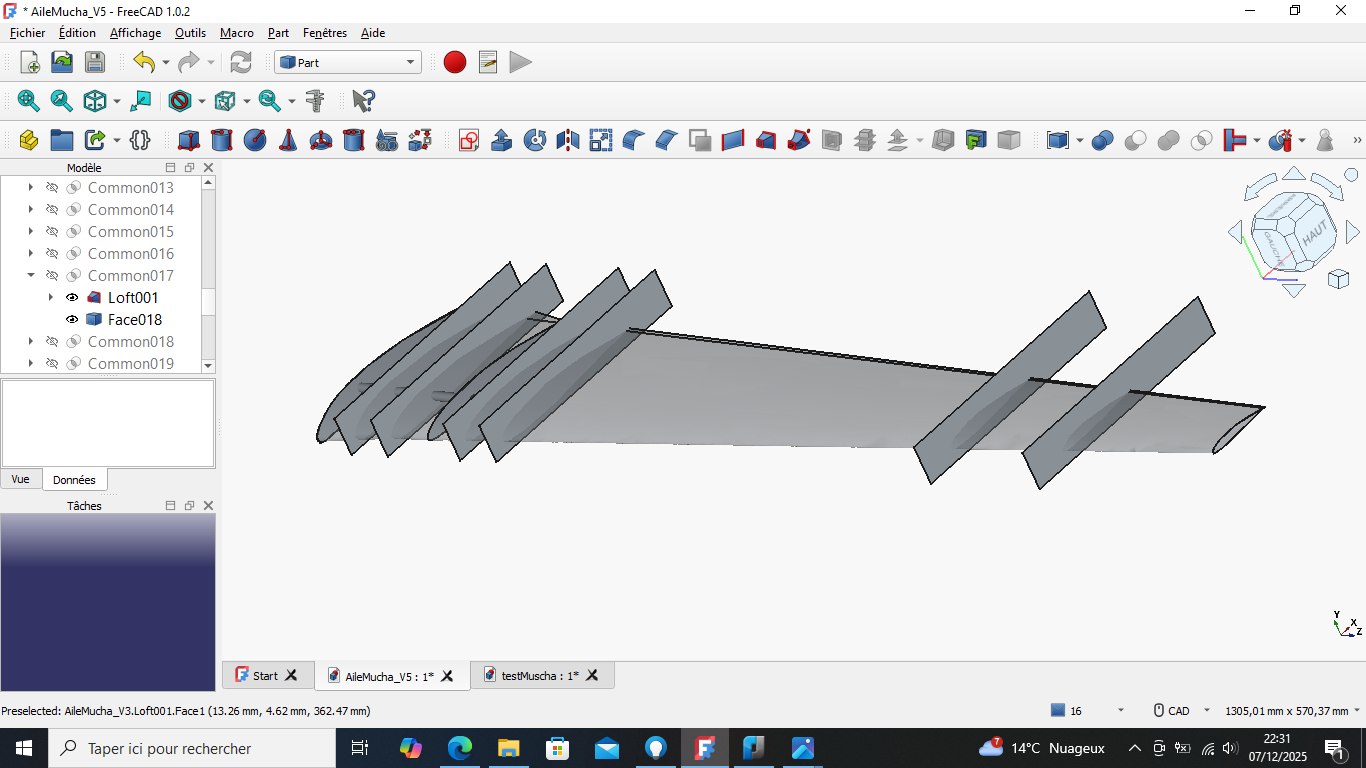This screenshot has height=768, width=1366.
Task: Click the HAUT face on navigation cube
Action: (x=1314, y=231)
